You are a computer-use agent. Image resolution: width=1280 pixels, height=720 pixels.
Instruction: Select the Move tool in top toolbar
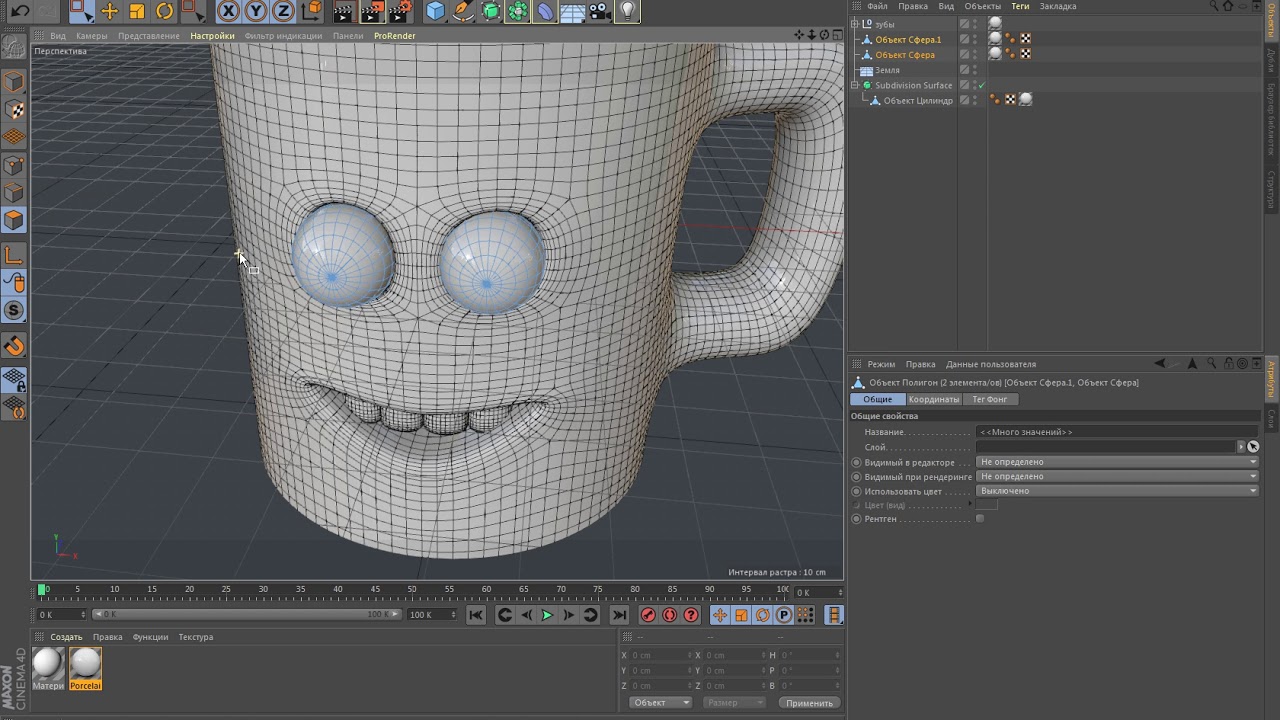tap(110, 11)
